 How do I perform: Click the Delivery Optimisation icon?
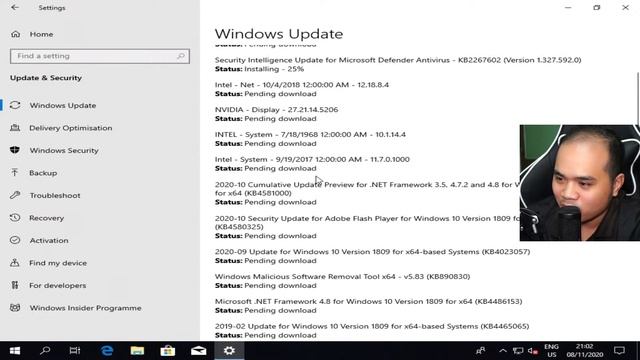click(15, 128)
